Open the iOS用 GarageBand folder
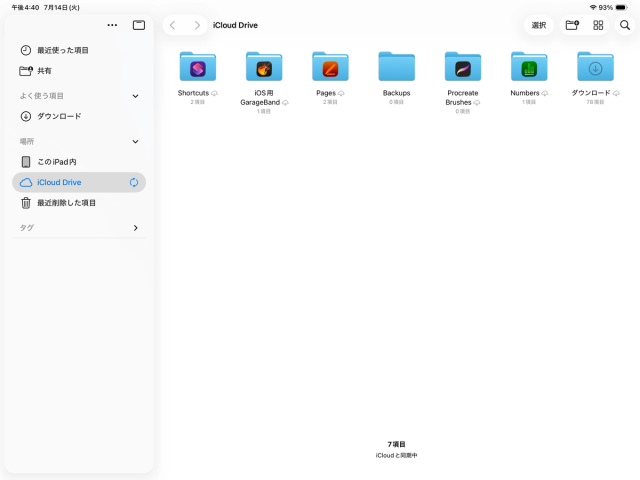 point(264,67)
